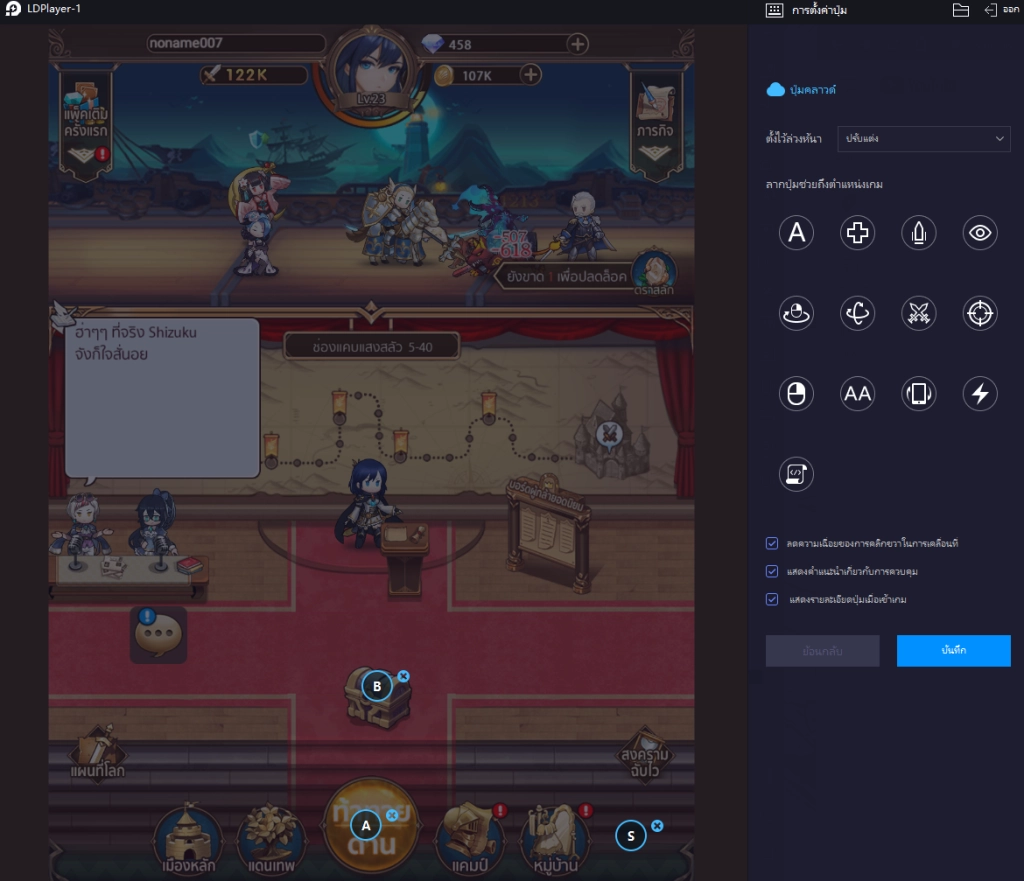Open the cloud key settings link

(x=801, y=89)
